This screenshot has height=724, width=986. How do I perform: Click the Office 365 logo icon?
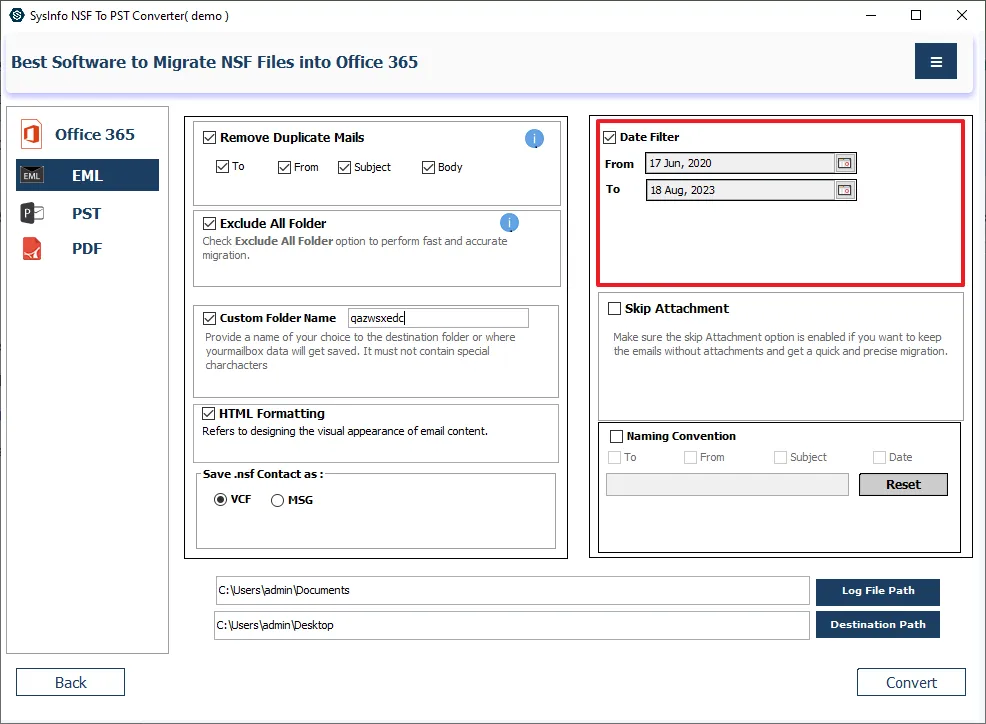32,135
